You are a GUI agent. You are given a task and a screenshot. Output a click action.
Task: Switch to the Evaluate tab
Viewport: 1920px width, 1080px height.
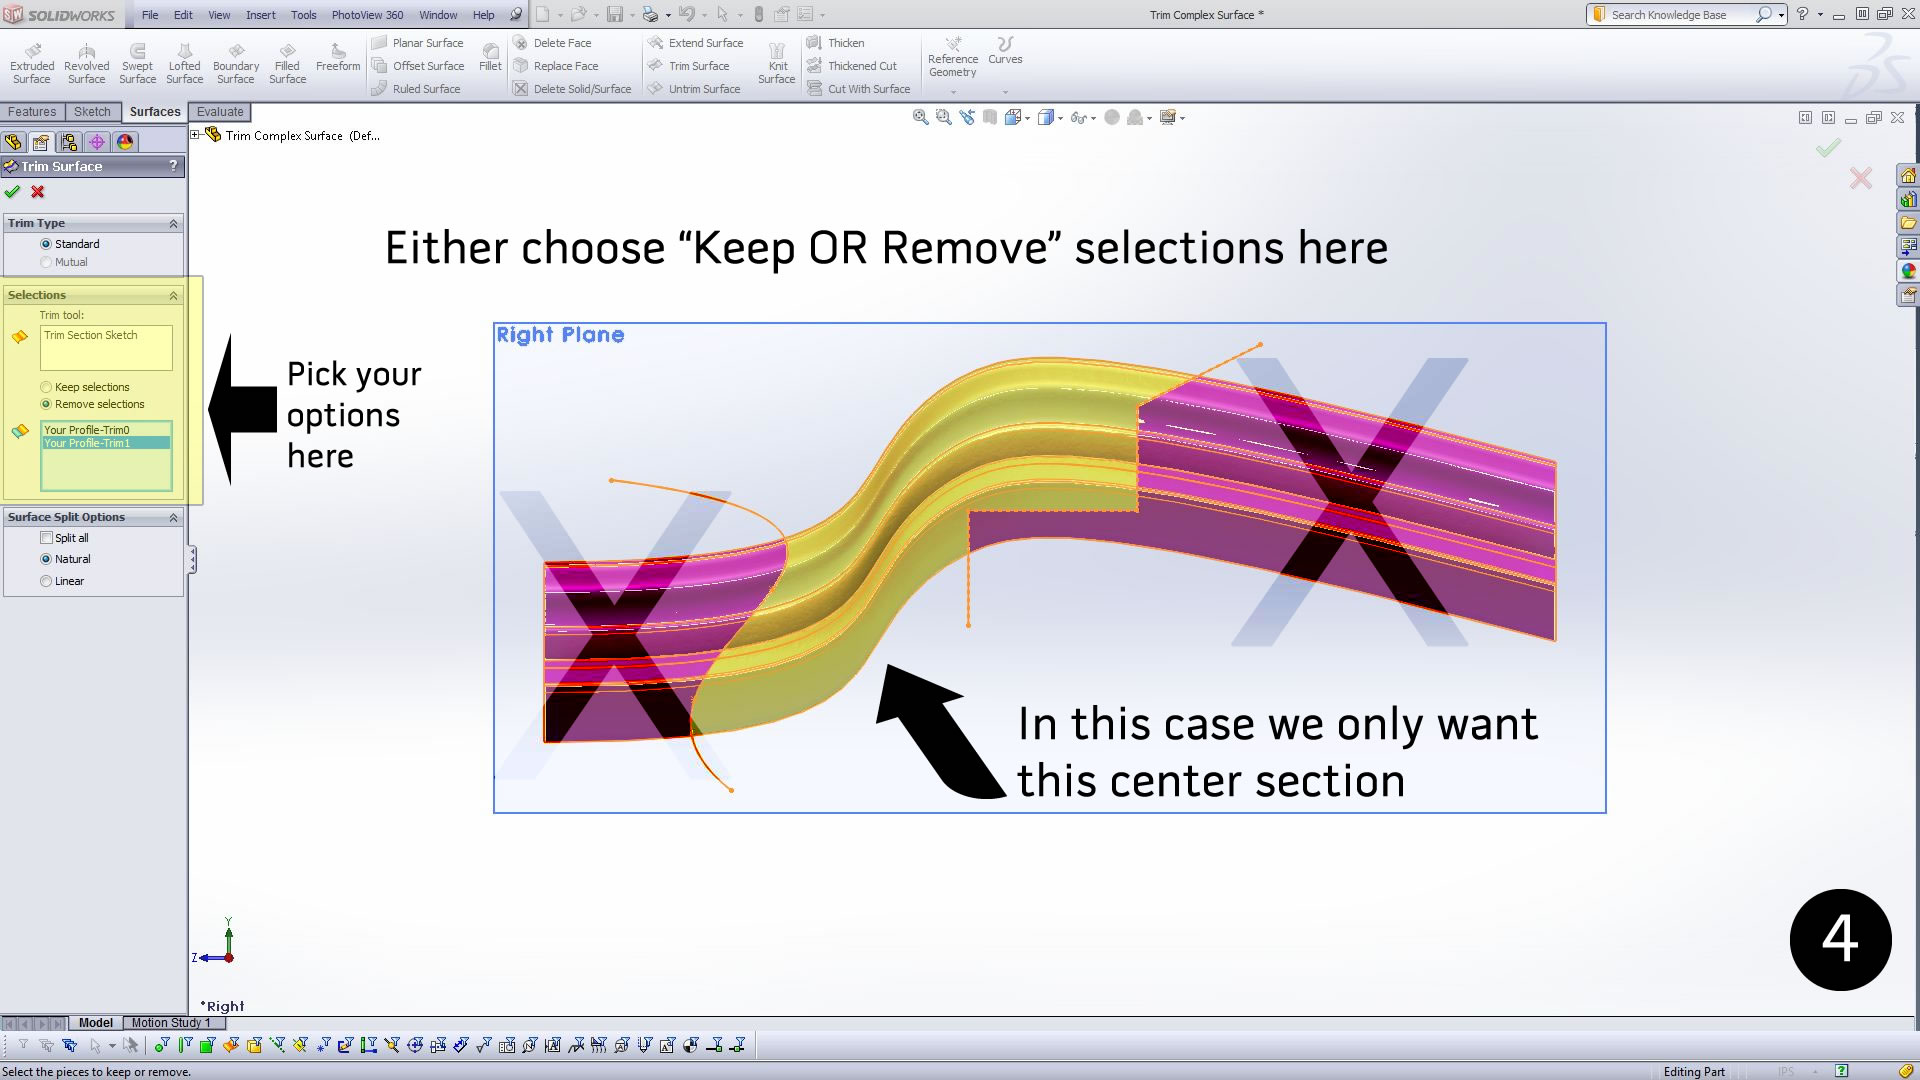pos(220,112)
